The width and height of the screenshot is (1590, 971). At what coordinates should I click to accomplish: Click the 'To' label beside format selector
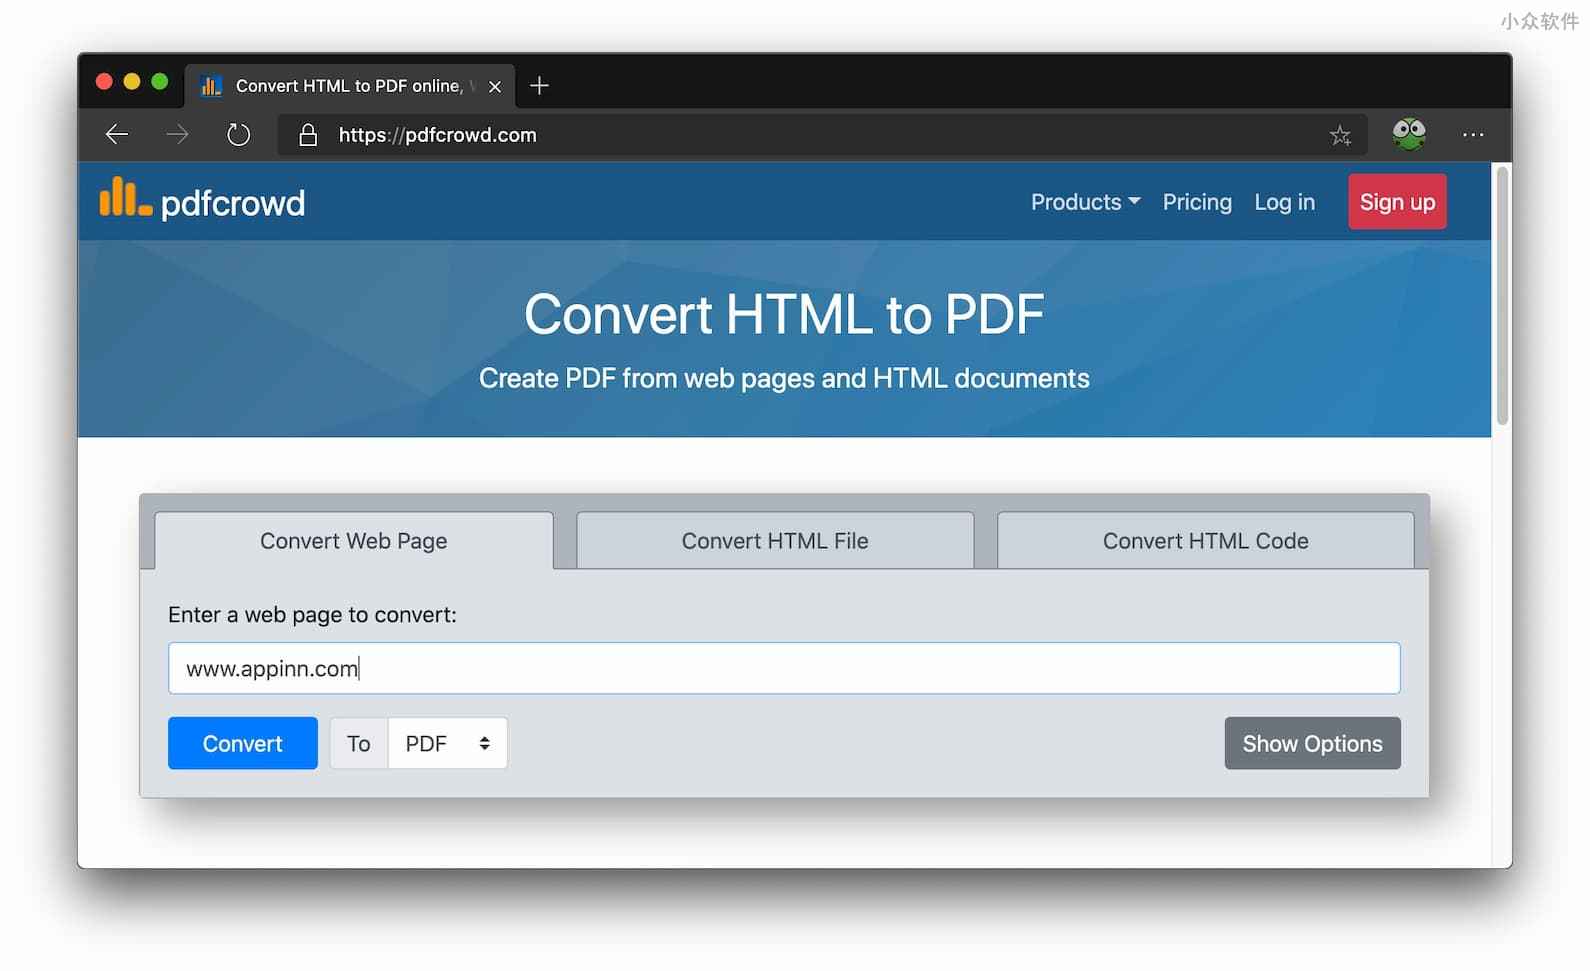pos(359,743)
